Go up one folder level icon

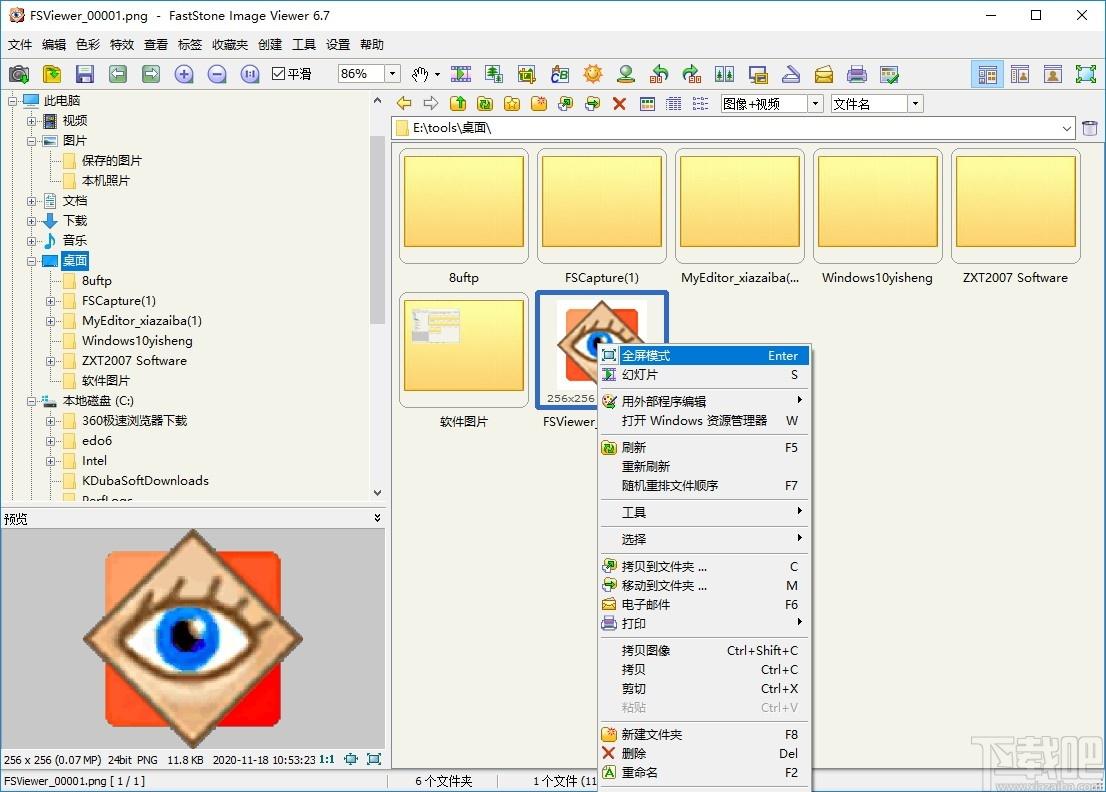click(458, 104)
